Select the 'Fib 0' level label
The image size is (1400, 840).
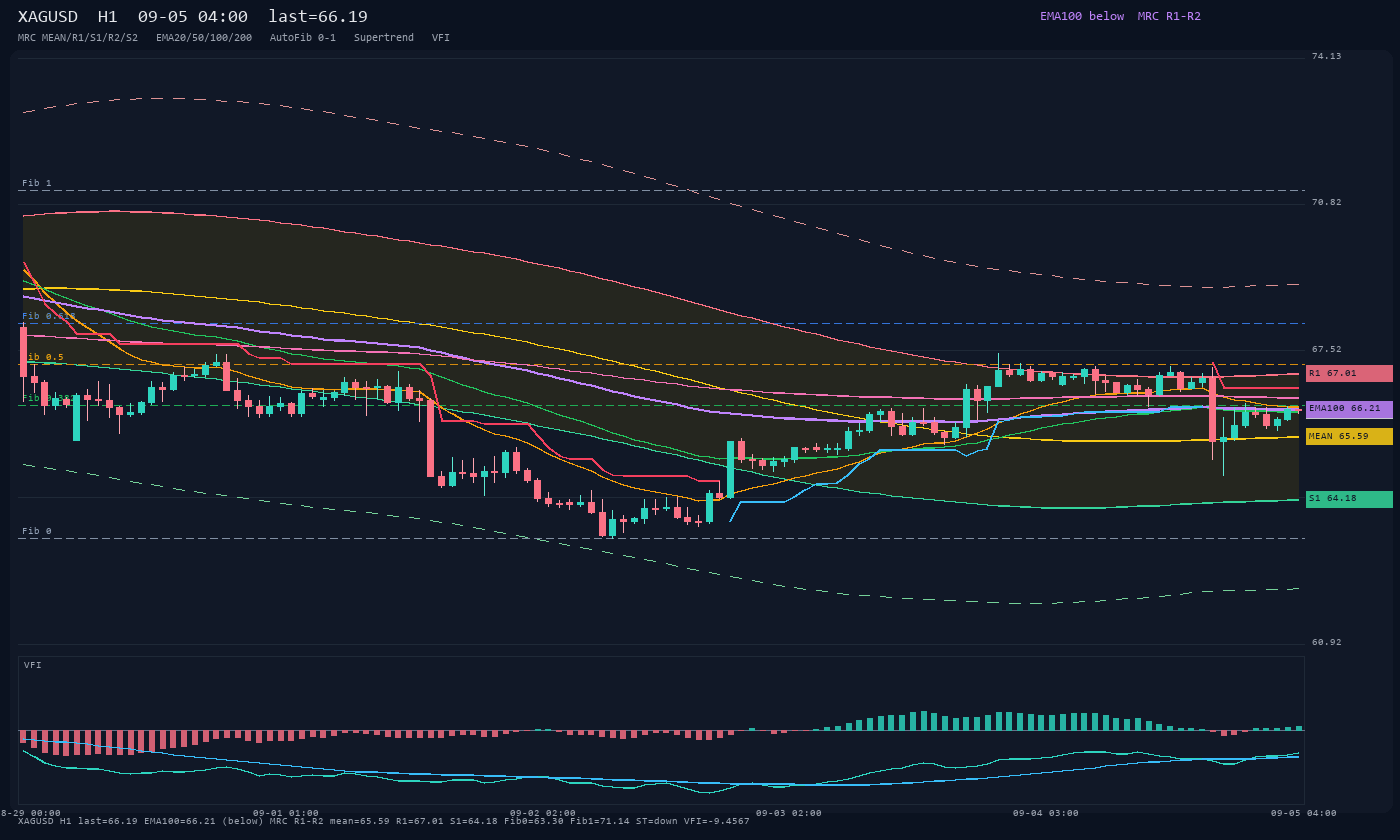point(37,532)
